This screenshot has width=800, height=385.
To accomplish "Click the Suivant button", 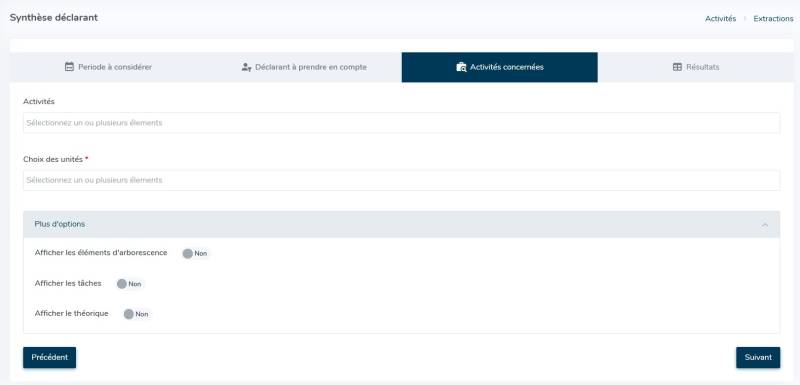I will 758,357.
